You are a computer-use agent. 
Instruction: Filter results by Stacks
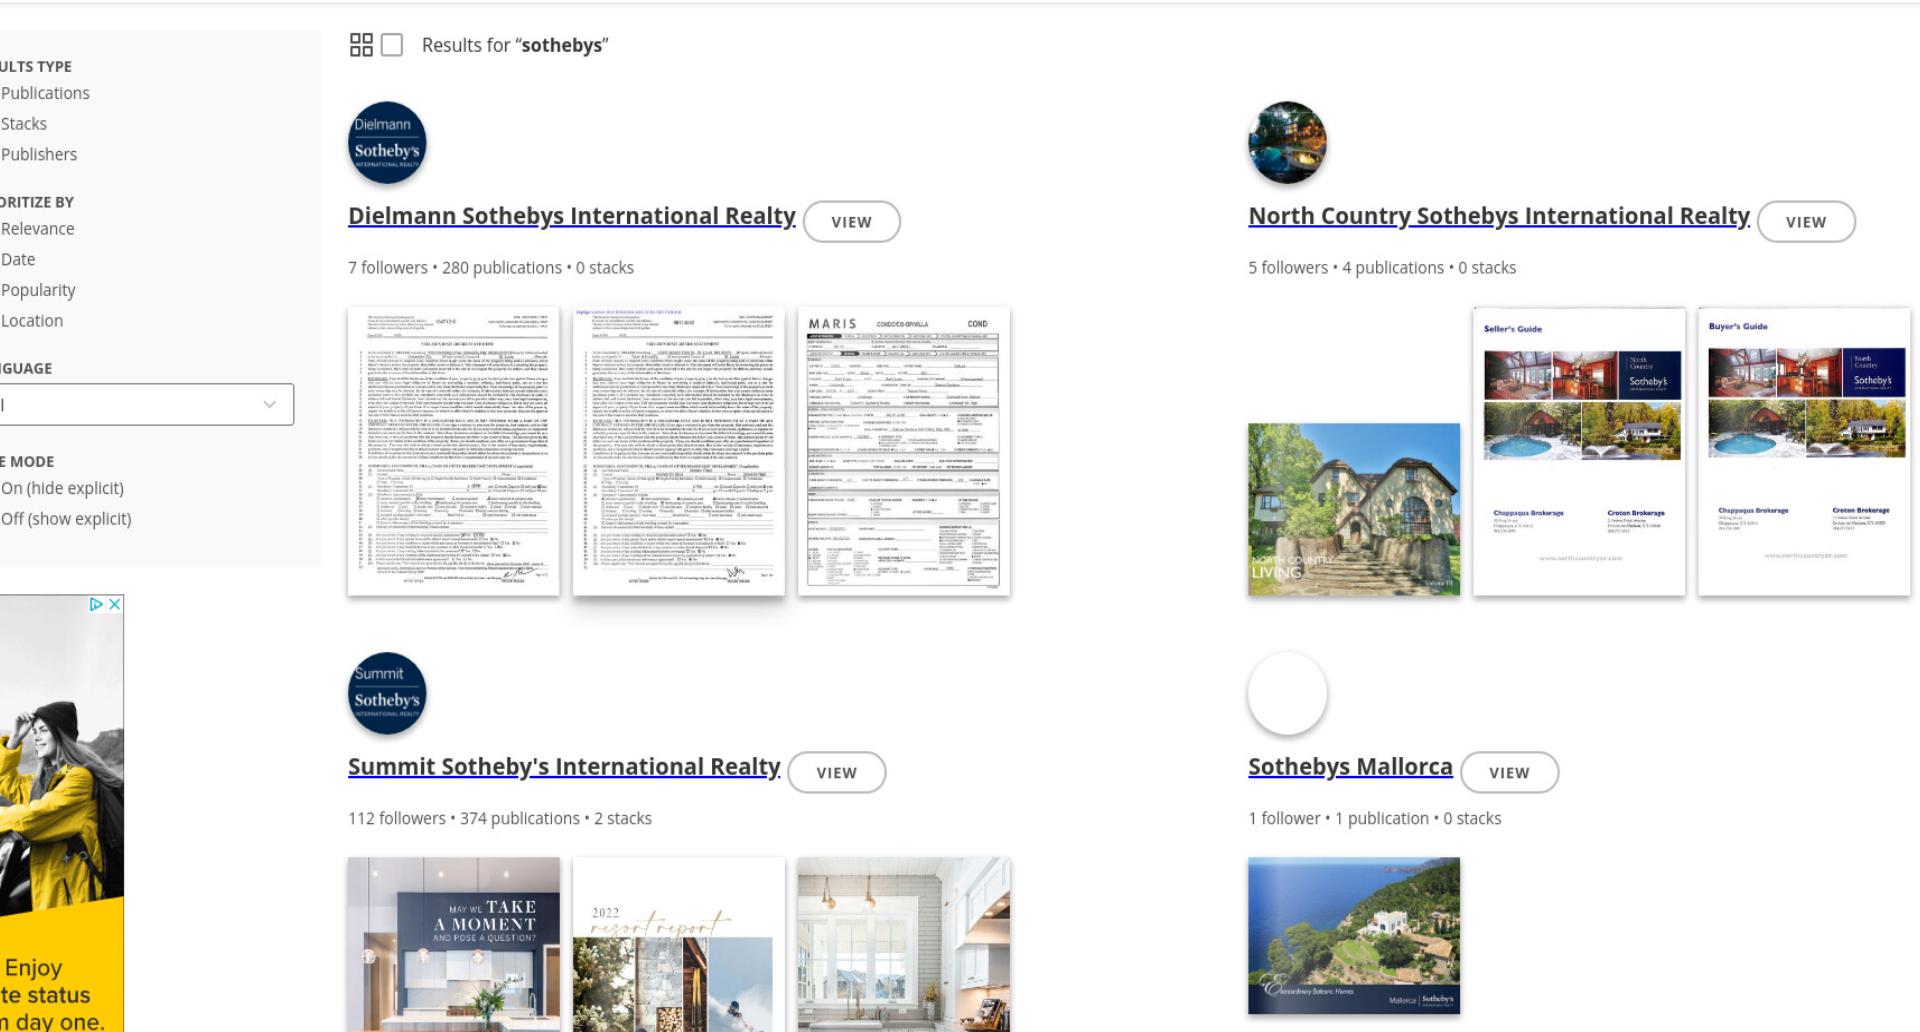pyautogui.click(x=24, y=124)
